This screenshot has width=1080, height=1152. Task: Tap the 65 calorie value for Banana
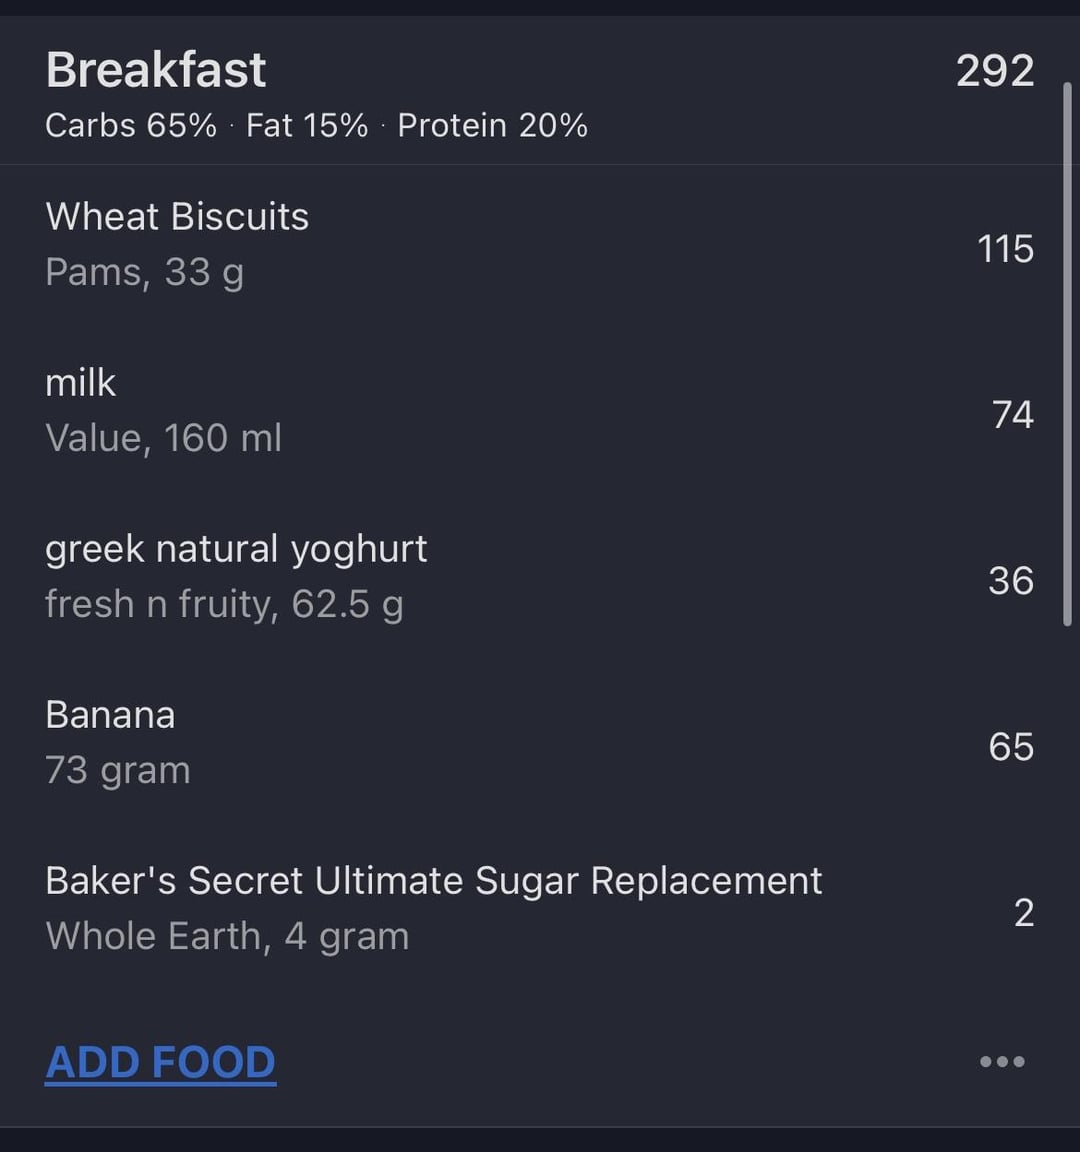click(1012, 746)
